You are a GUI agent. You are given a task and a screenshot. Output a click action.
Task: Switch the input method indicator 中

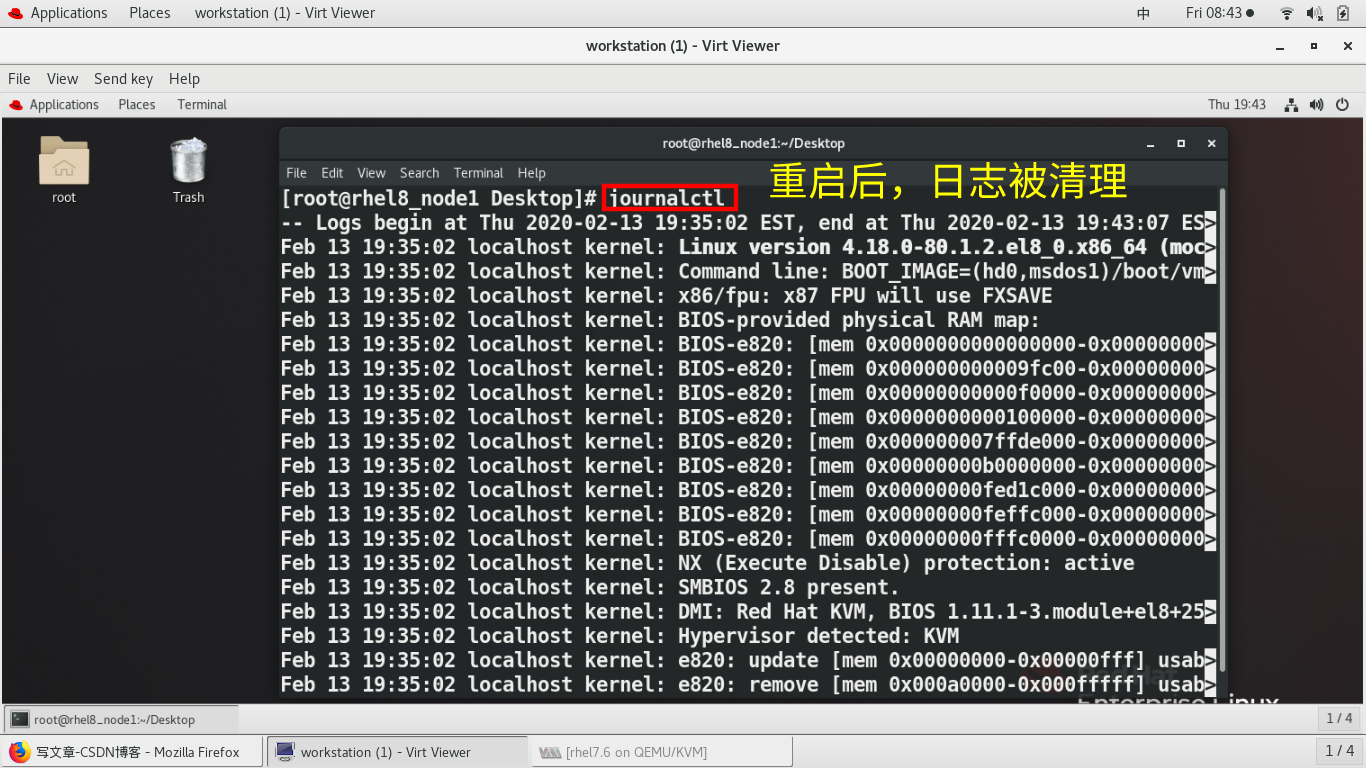tap(1144, 13)
